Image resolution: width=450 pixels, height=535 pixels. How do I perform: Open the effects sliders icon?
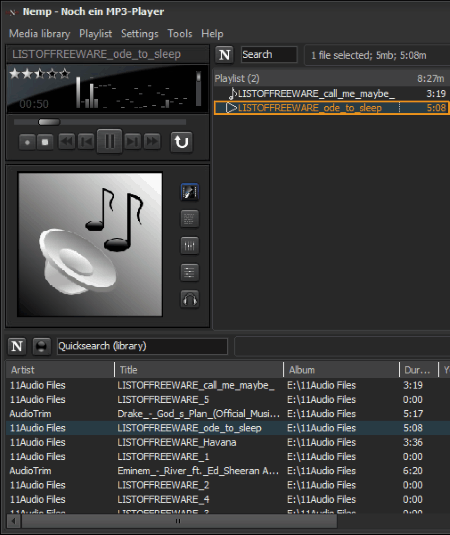(190, 273)
